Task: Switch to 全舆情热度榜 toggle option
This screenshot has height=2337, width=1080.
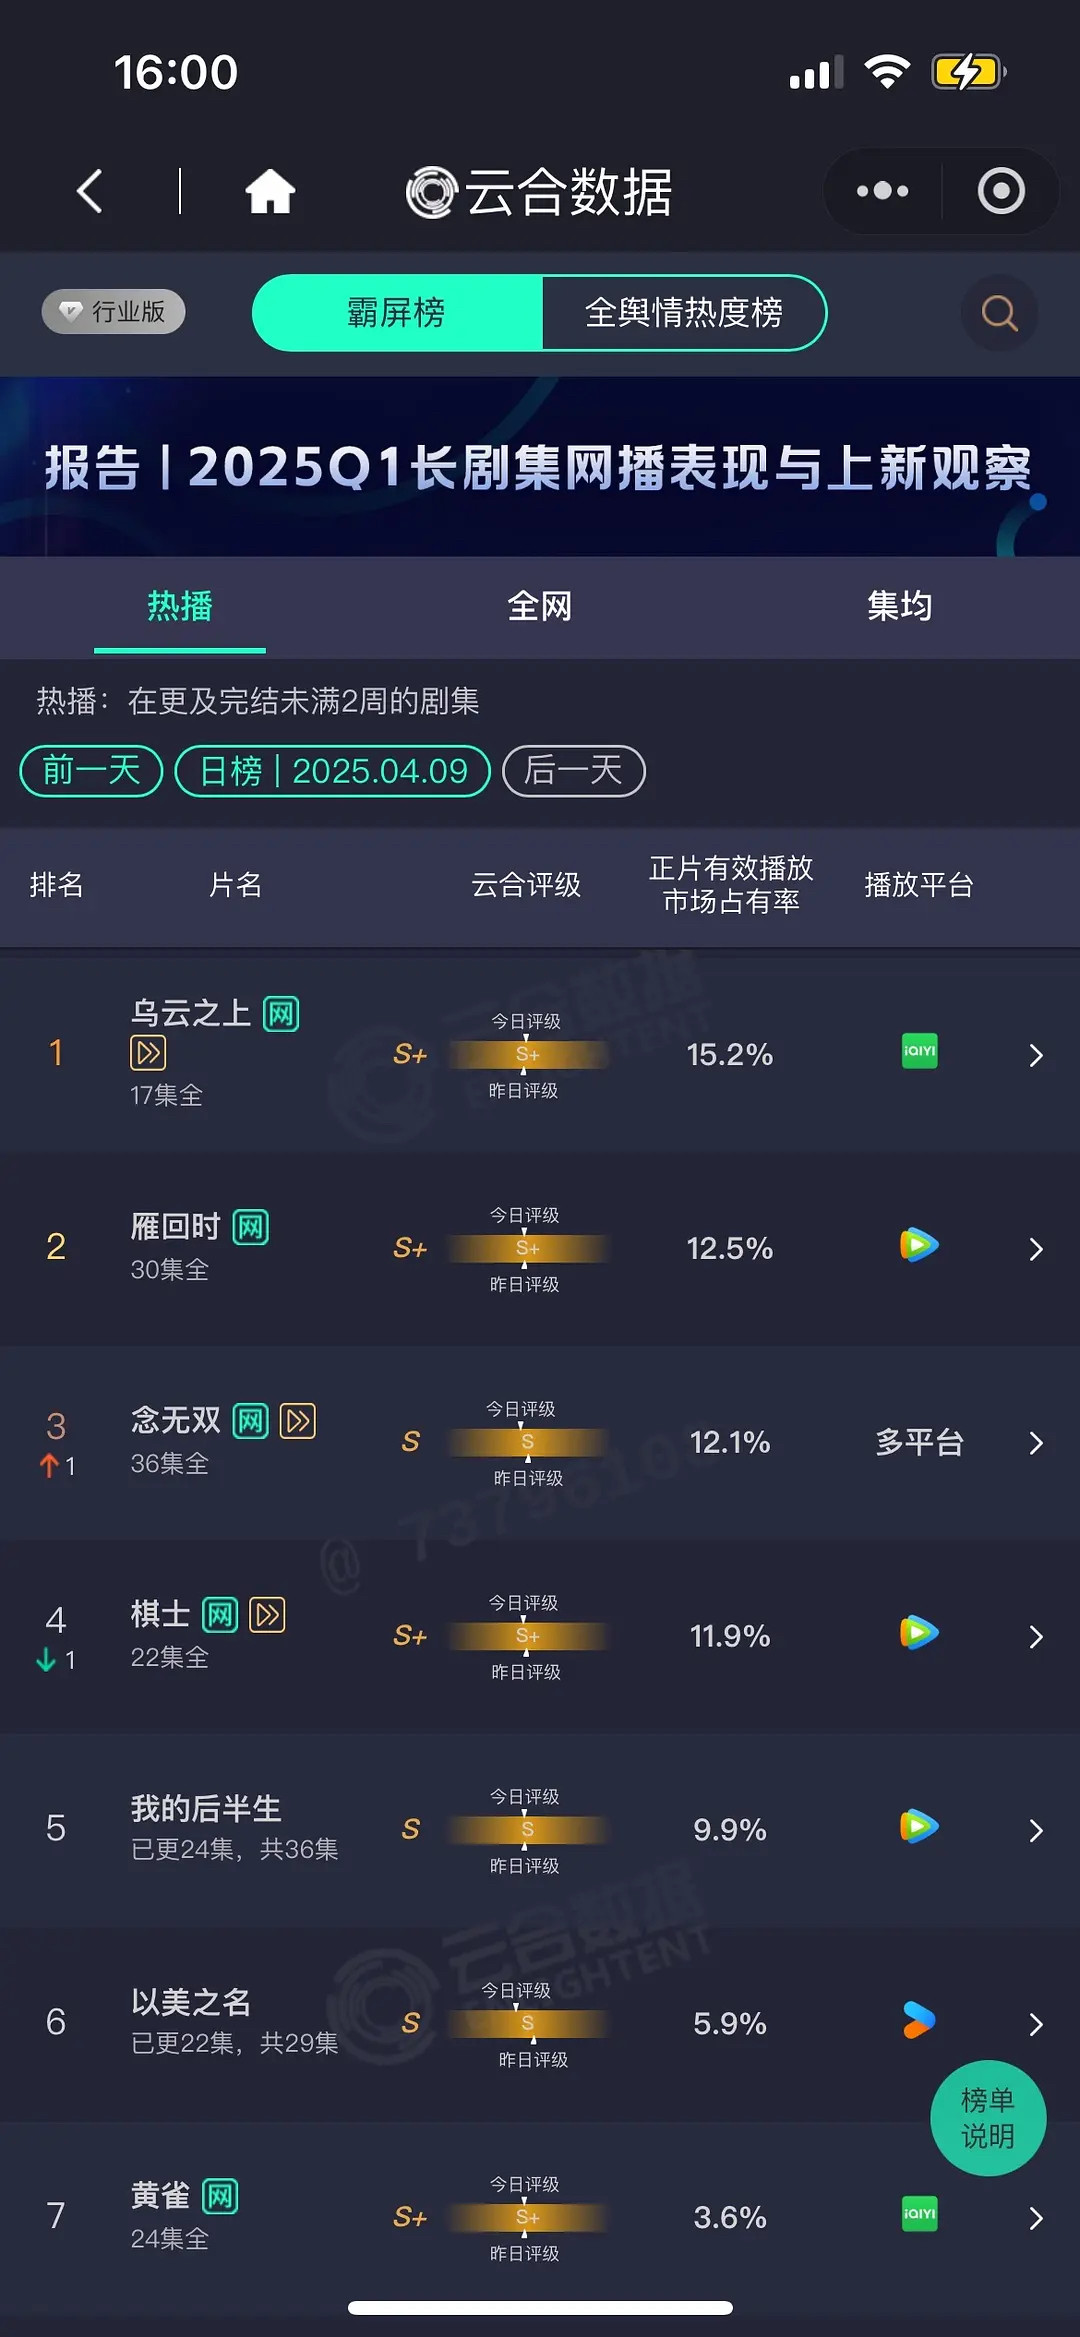Action: click(684, 313)
